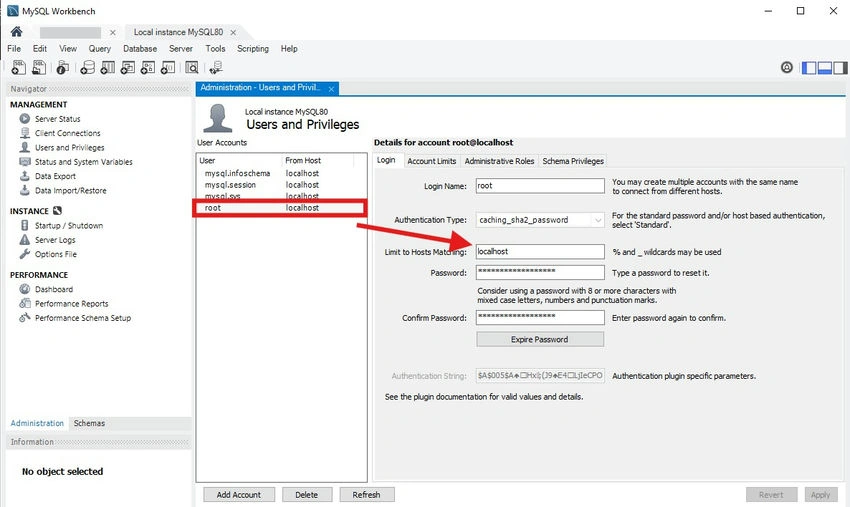Click the Login Name input field
Image resolution: width=850 pixels, height=507 pixels.
[x=540, y=185]
